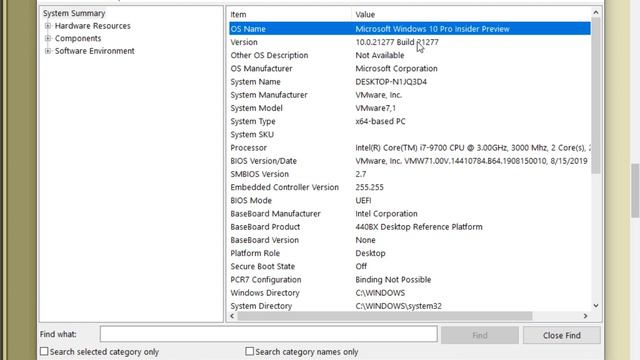
Task: Select the Version row label
Action: [x=244, y=42]
